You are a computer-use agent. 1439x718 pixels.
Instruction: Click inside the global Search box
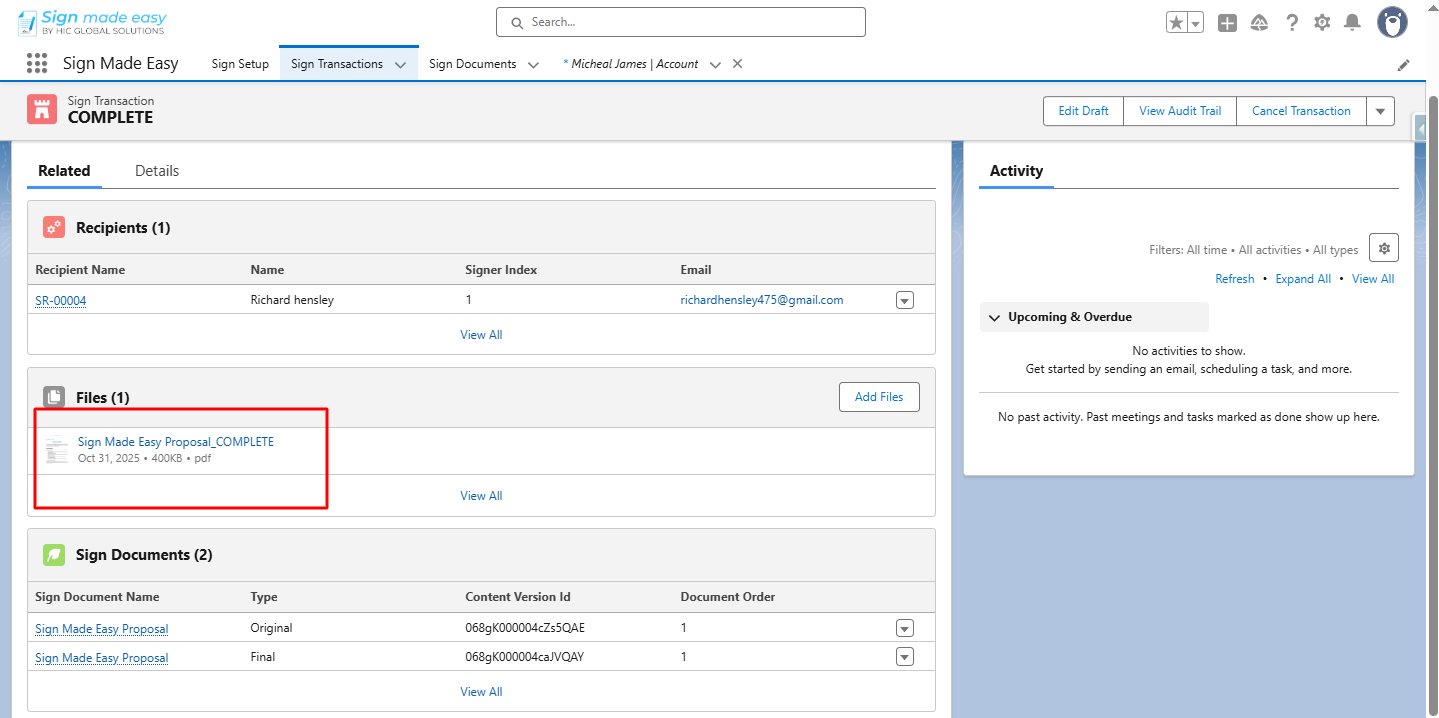point(680,21)
